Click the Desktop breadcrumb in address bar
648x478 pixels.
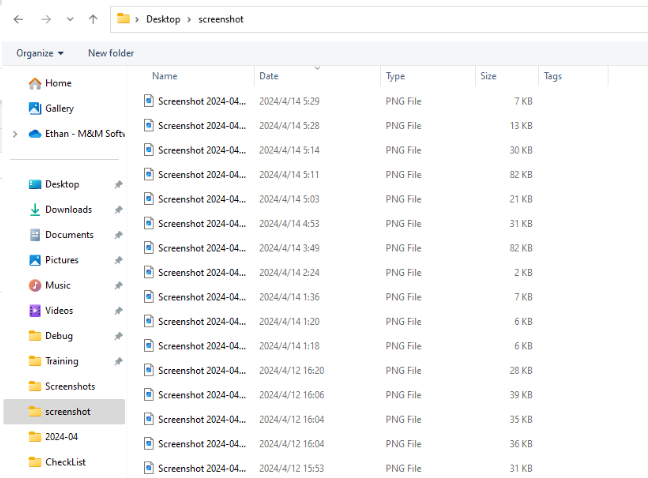click(163, 19)
